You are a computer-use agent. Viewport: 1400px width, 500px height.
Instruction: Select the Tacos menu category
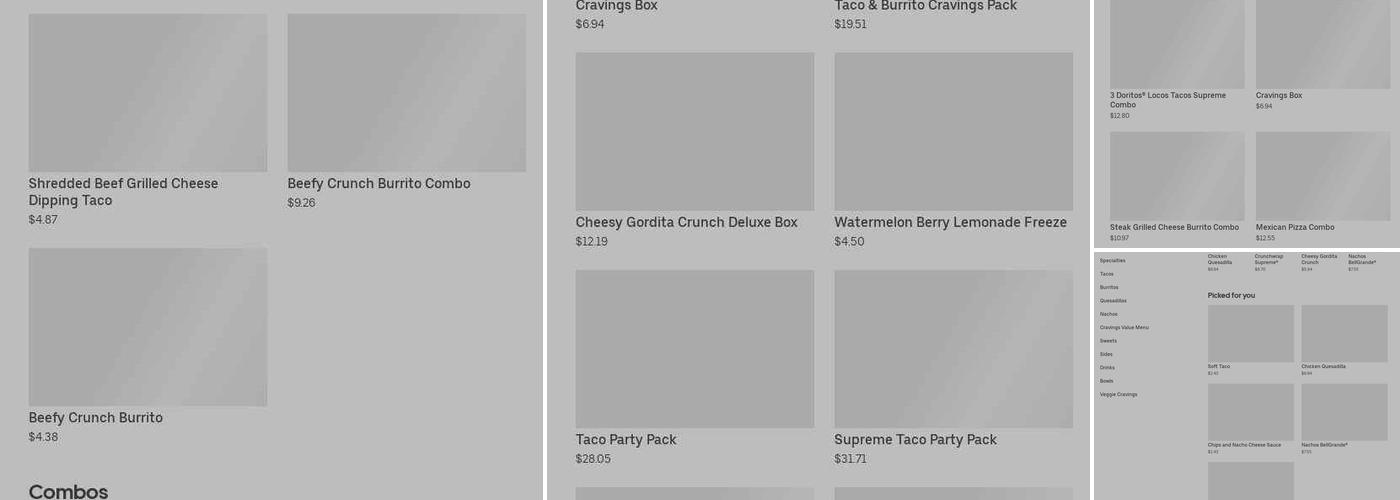[1107, 274]
